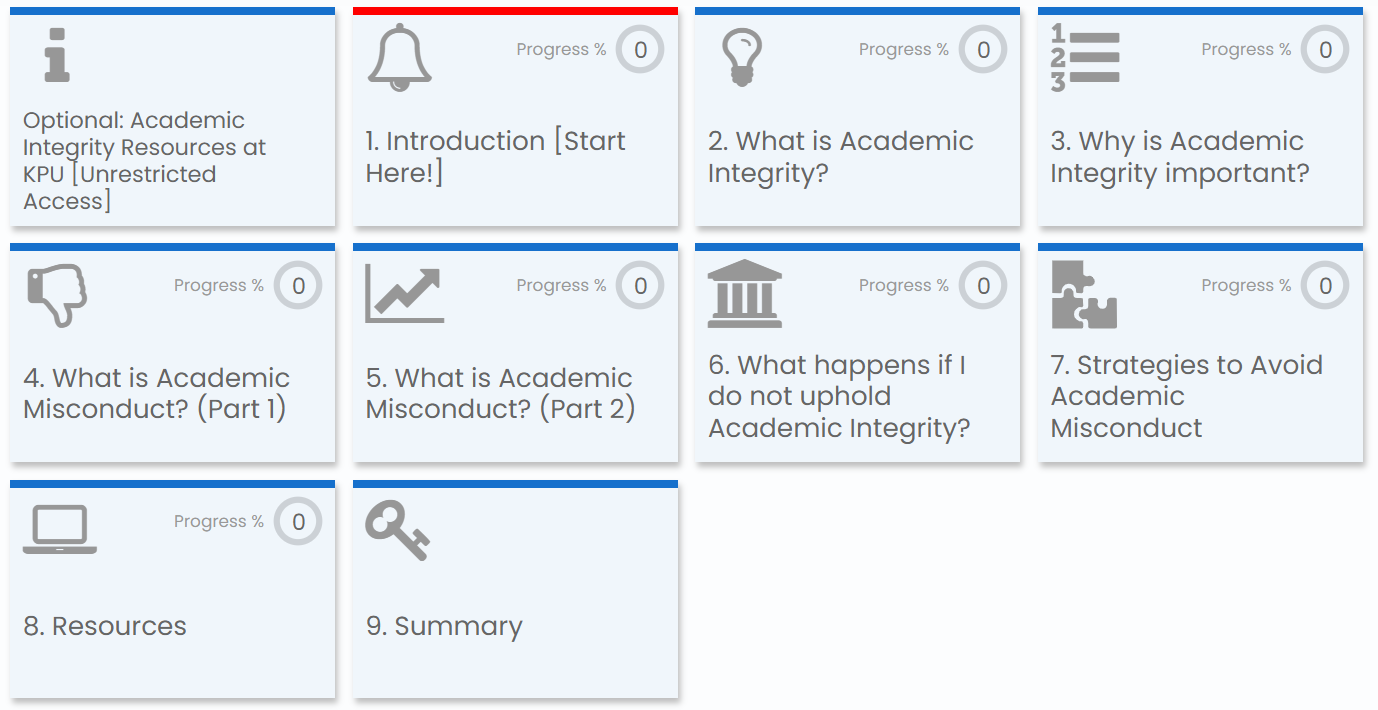Open 7. Strategies to Avoid Academic Misconduct
Viewport: 1378px width, 710px height.
pos(1186,396)
